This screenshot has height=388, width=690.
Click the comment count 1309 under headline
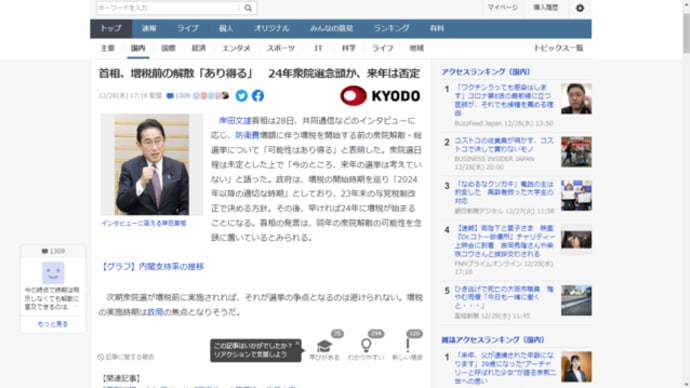[178, 95]
